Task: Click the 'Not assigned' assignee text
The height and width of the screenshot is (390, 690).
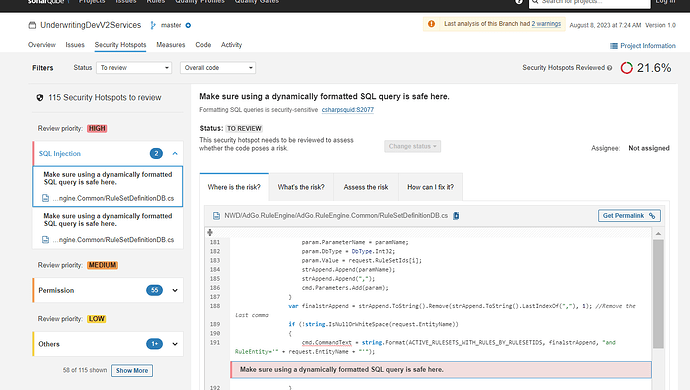Action: [649, 148]
